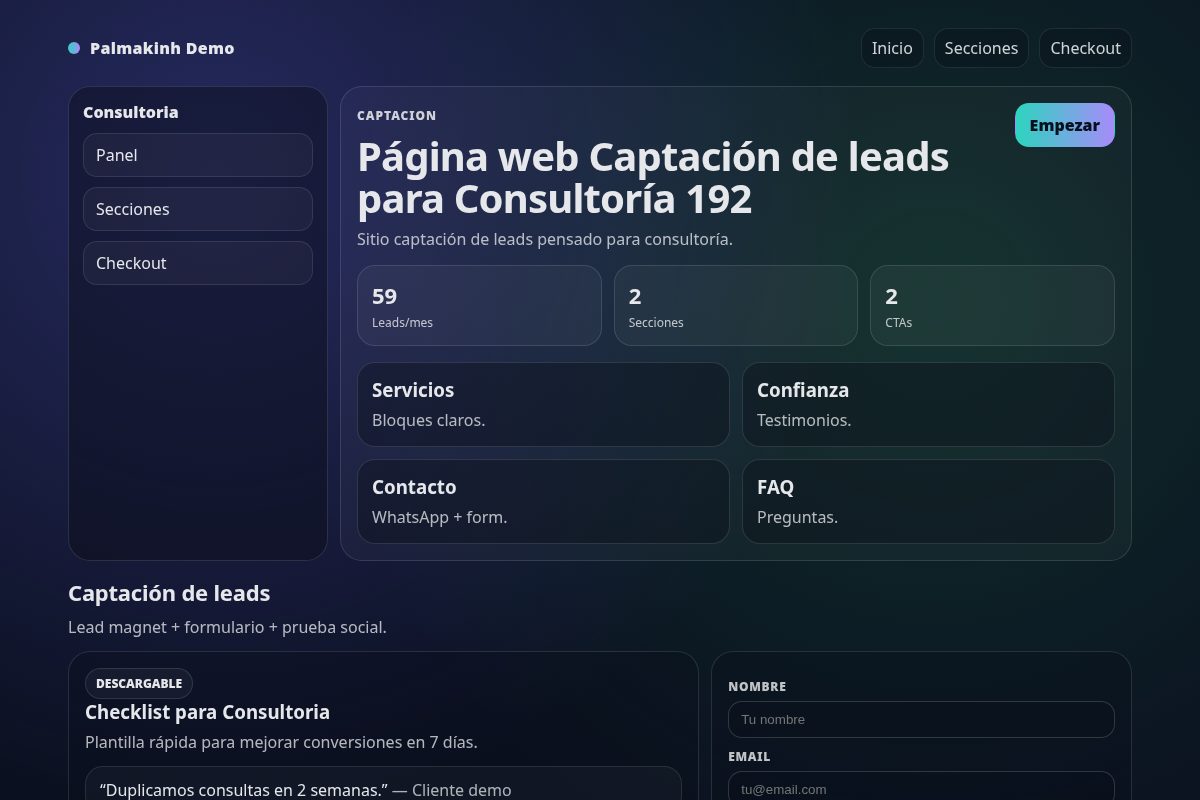This screenshot has height=800, width=1200.
Task: Select the Contacto WhatsApp card
Action: point(543,501)
